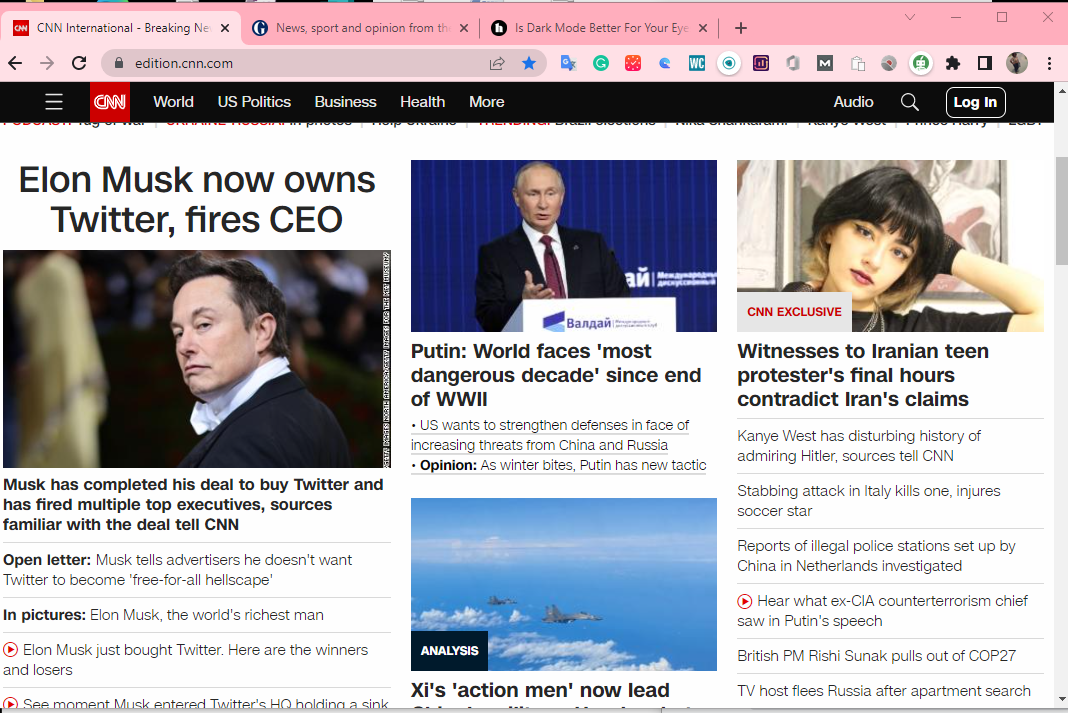Open the green robot extension icon
This screenshot has width=1068, height=713.
[x=921, y=63]
